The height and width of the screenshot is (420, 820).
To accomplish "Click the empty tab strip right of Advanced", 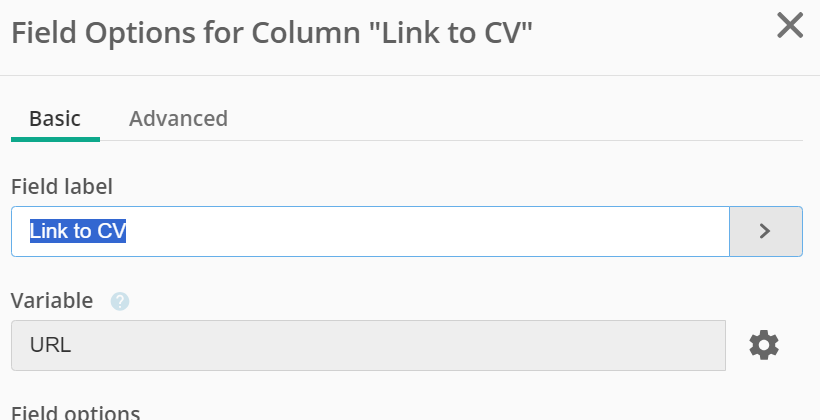I will click(515, 119).
